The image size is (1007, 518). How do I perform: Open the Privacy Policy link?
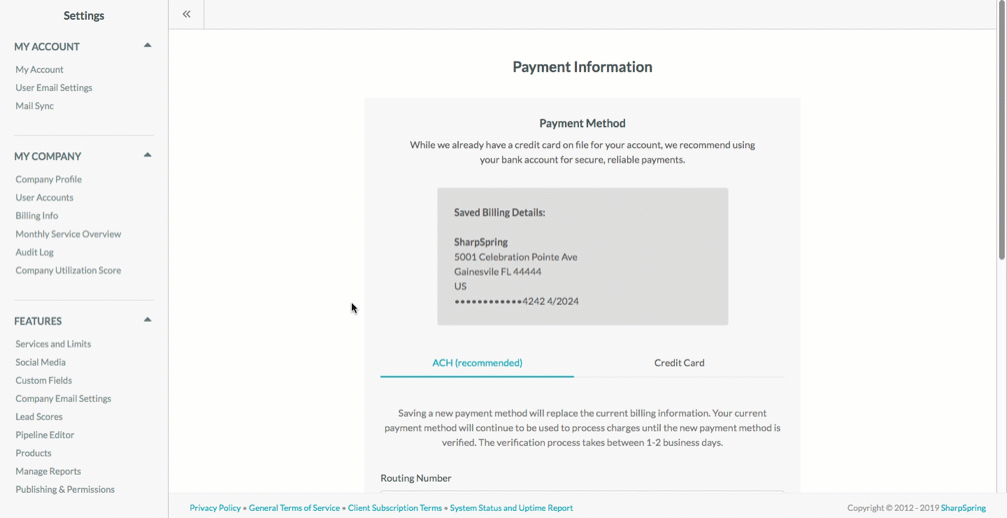click(215, 508)
